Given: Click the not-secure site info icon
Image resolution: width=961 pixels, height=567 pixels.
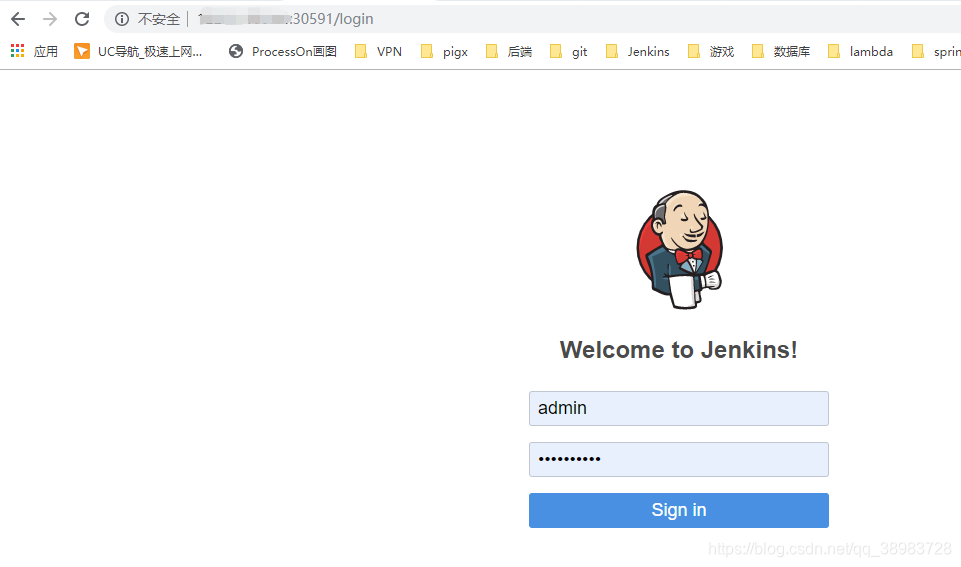Looking at the screenshot, I should 122,19.
